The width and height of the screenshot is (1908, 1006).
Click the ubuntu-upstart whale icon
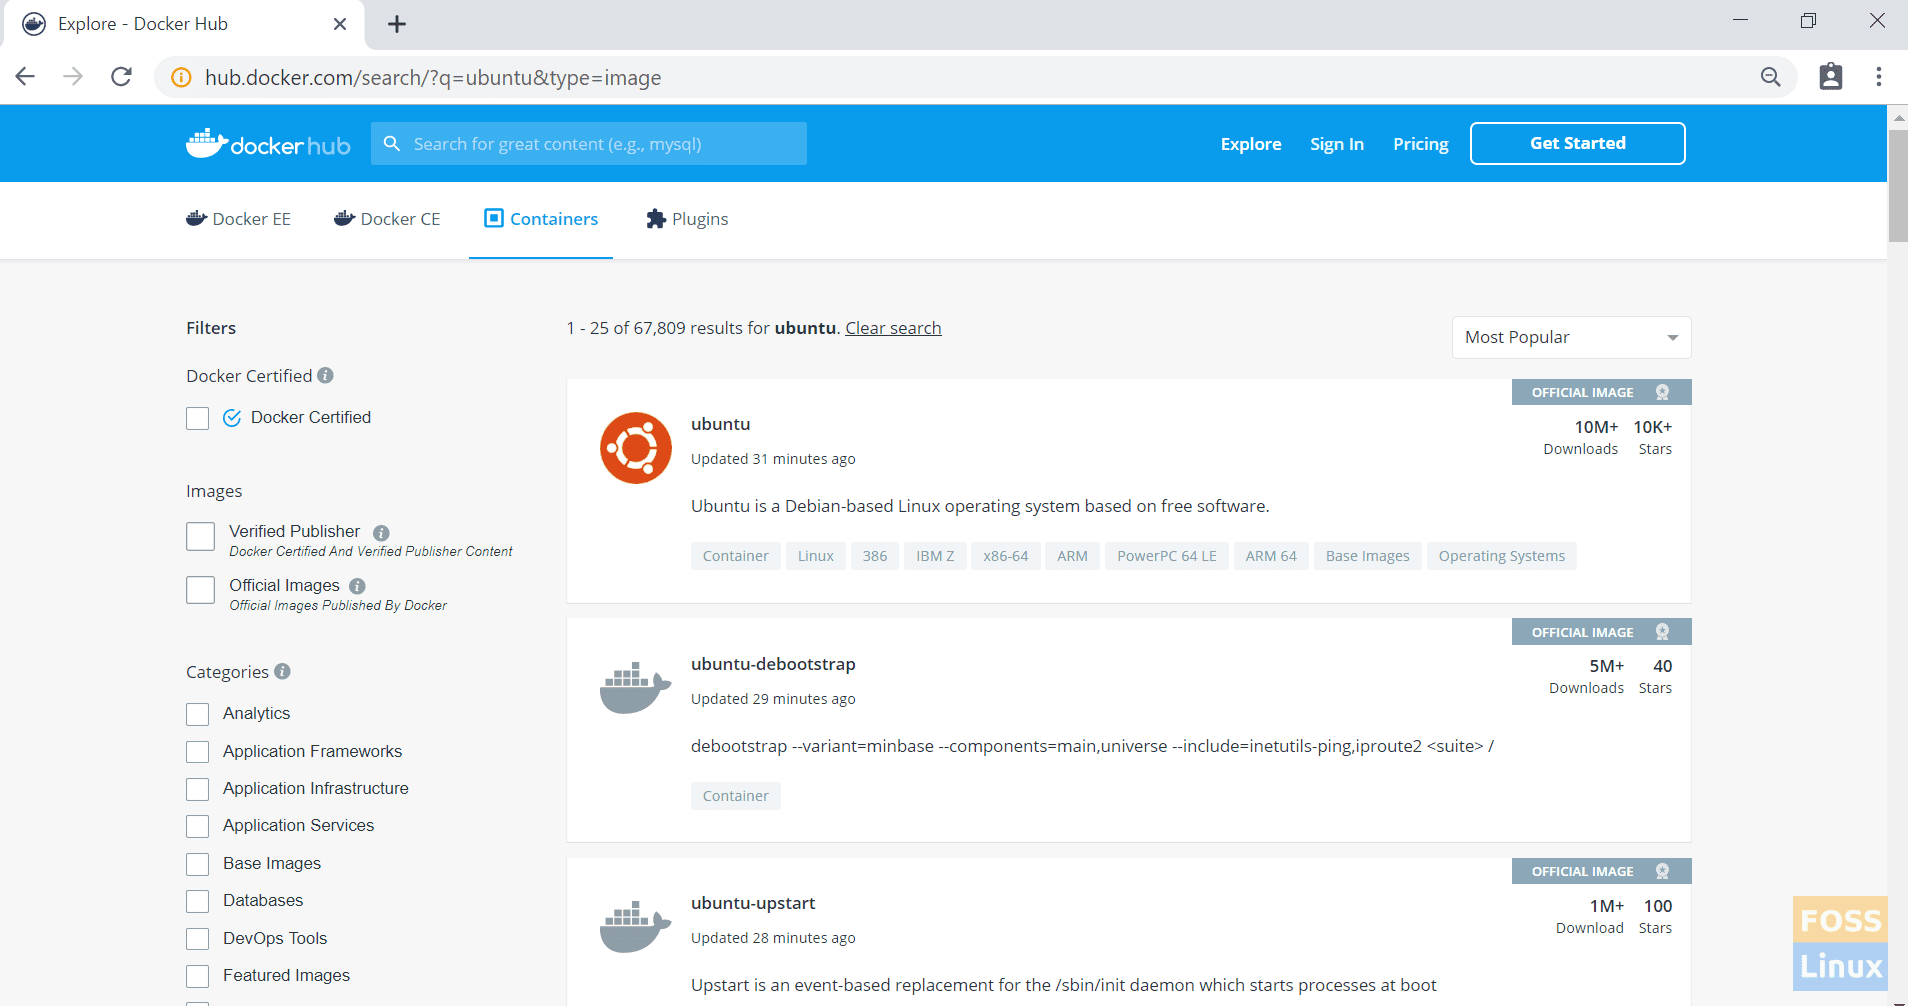pyautogui.click(x=635, y=927)
